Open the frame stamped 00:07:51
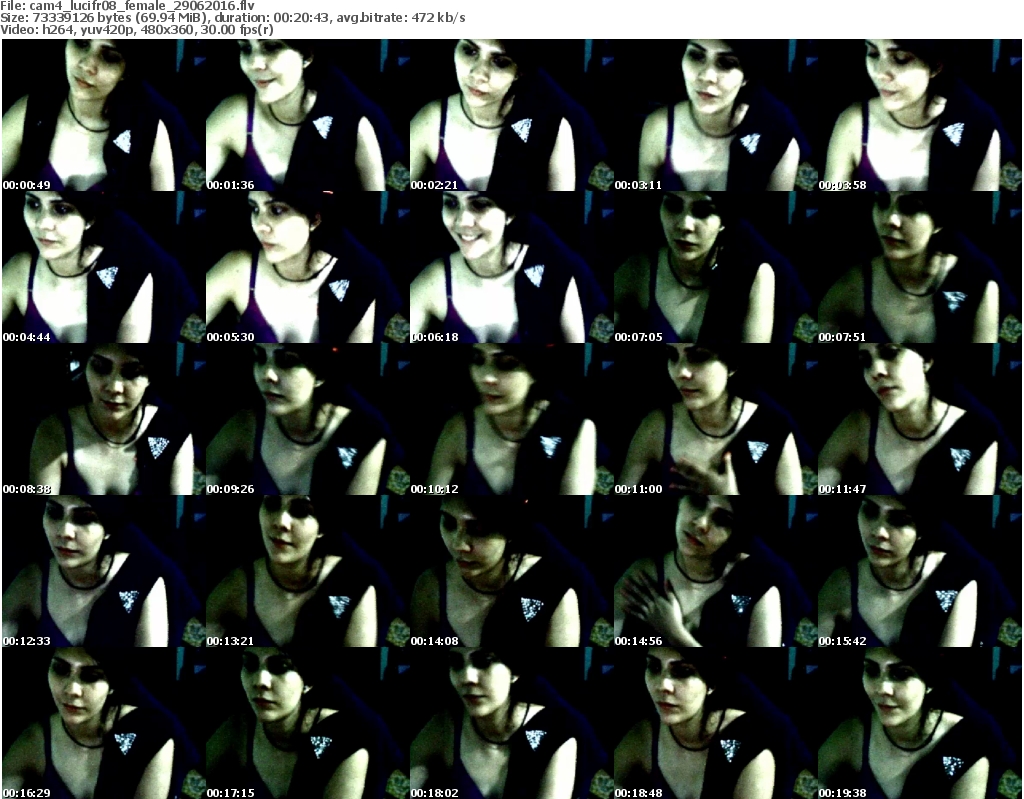The image size is (1024, 799). (919, 267)
